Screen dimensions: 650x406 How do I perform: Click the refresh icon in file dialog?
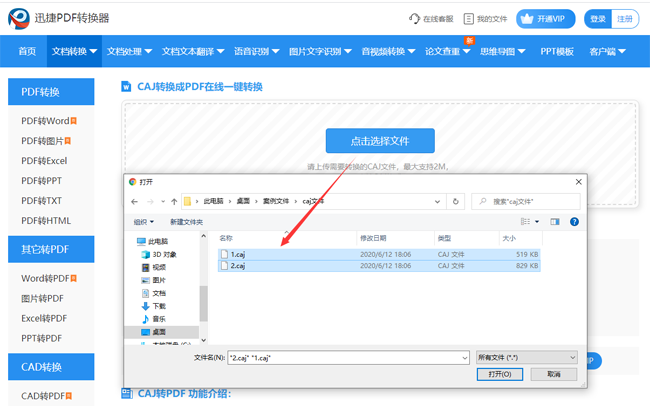(x=456, y=202)
